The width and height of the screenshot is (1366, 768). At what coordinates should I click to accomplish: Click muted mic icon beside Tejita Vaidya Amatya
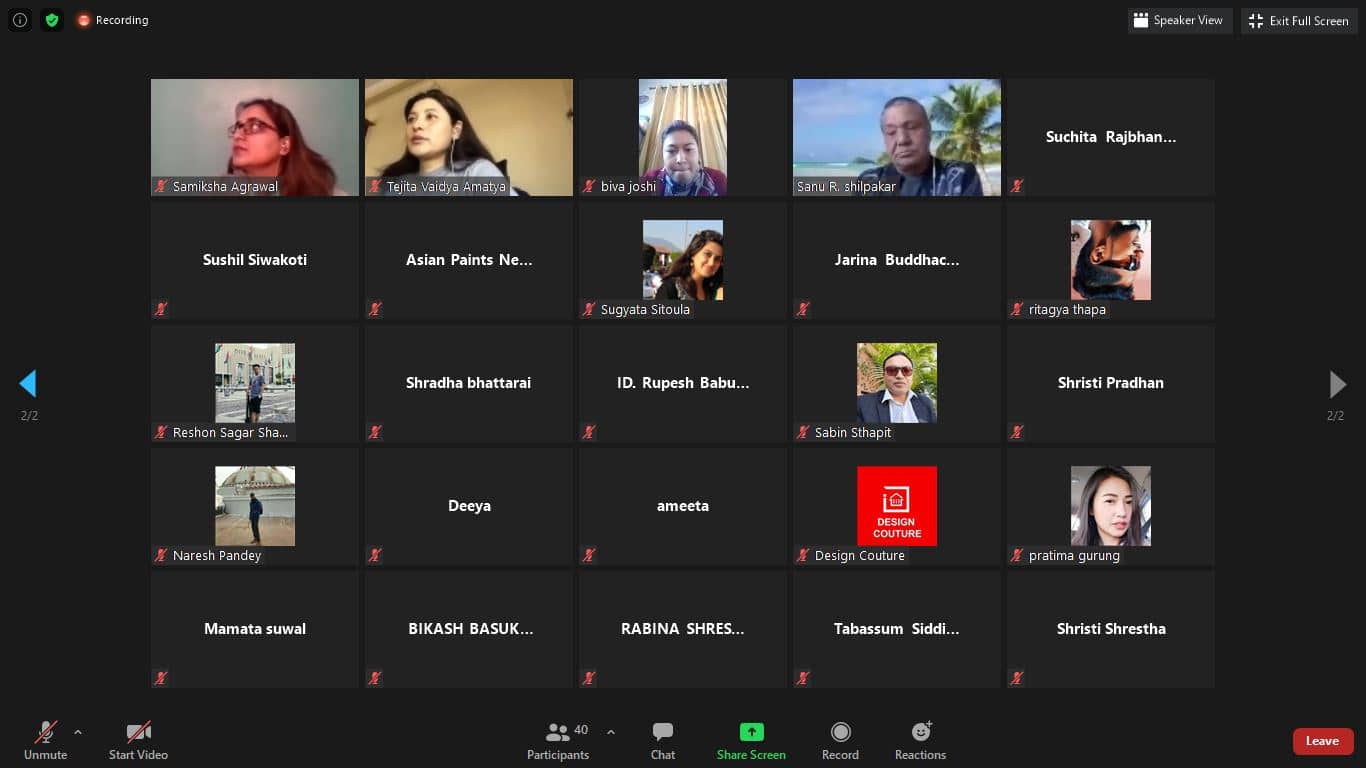click(375, 186)
